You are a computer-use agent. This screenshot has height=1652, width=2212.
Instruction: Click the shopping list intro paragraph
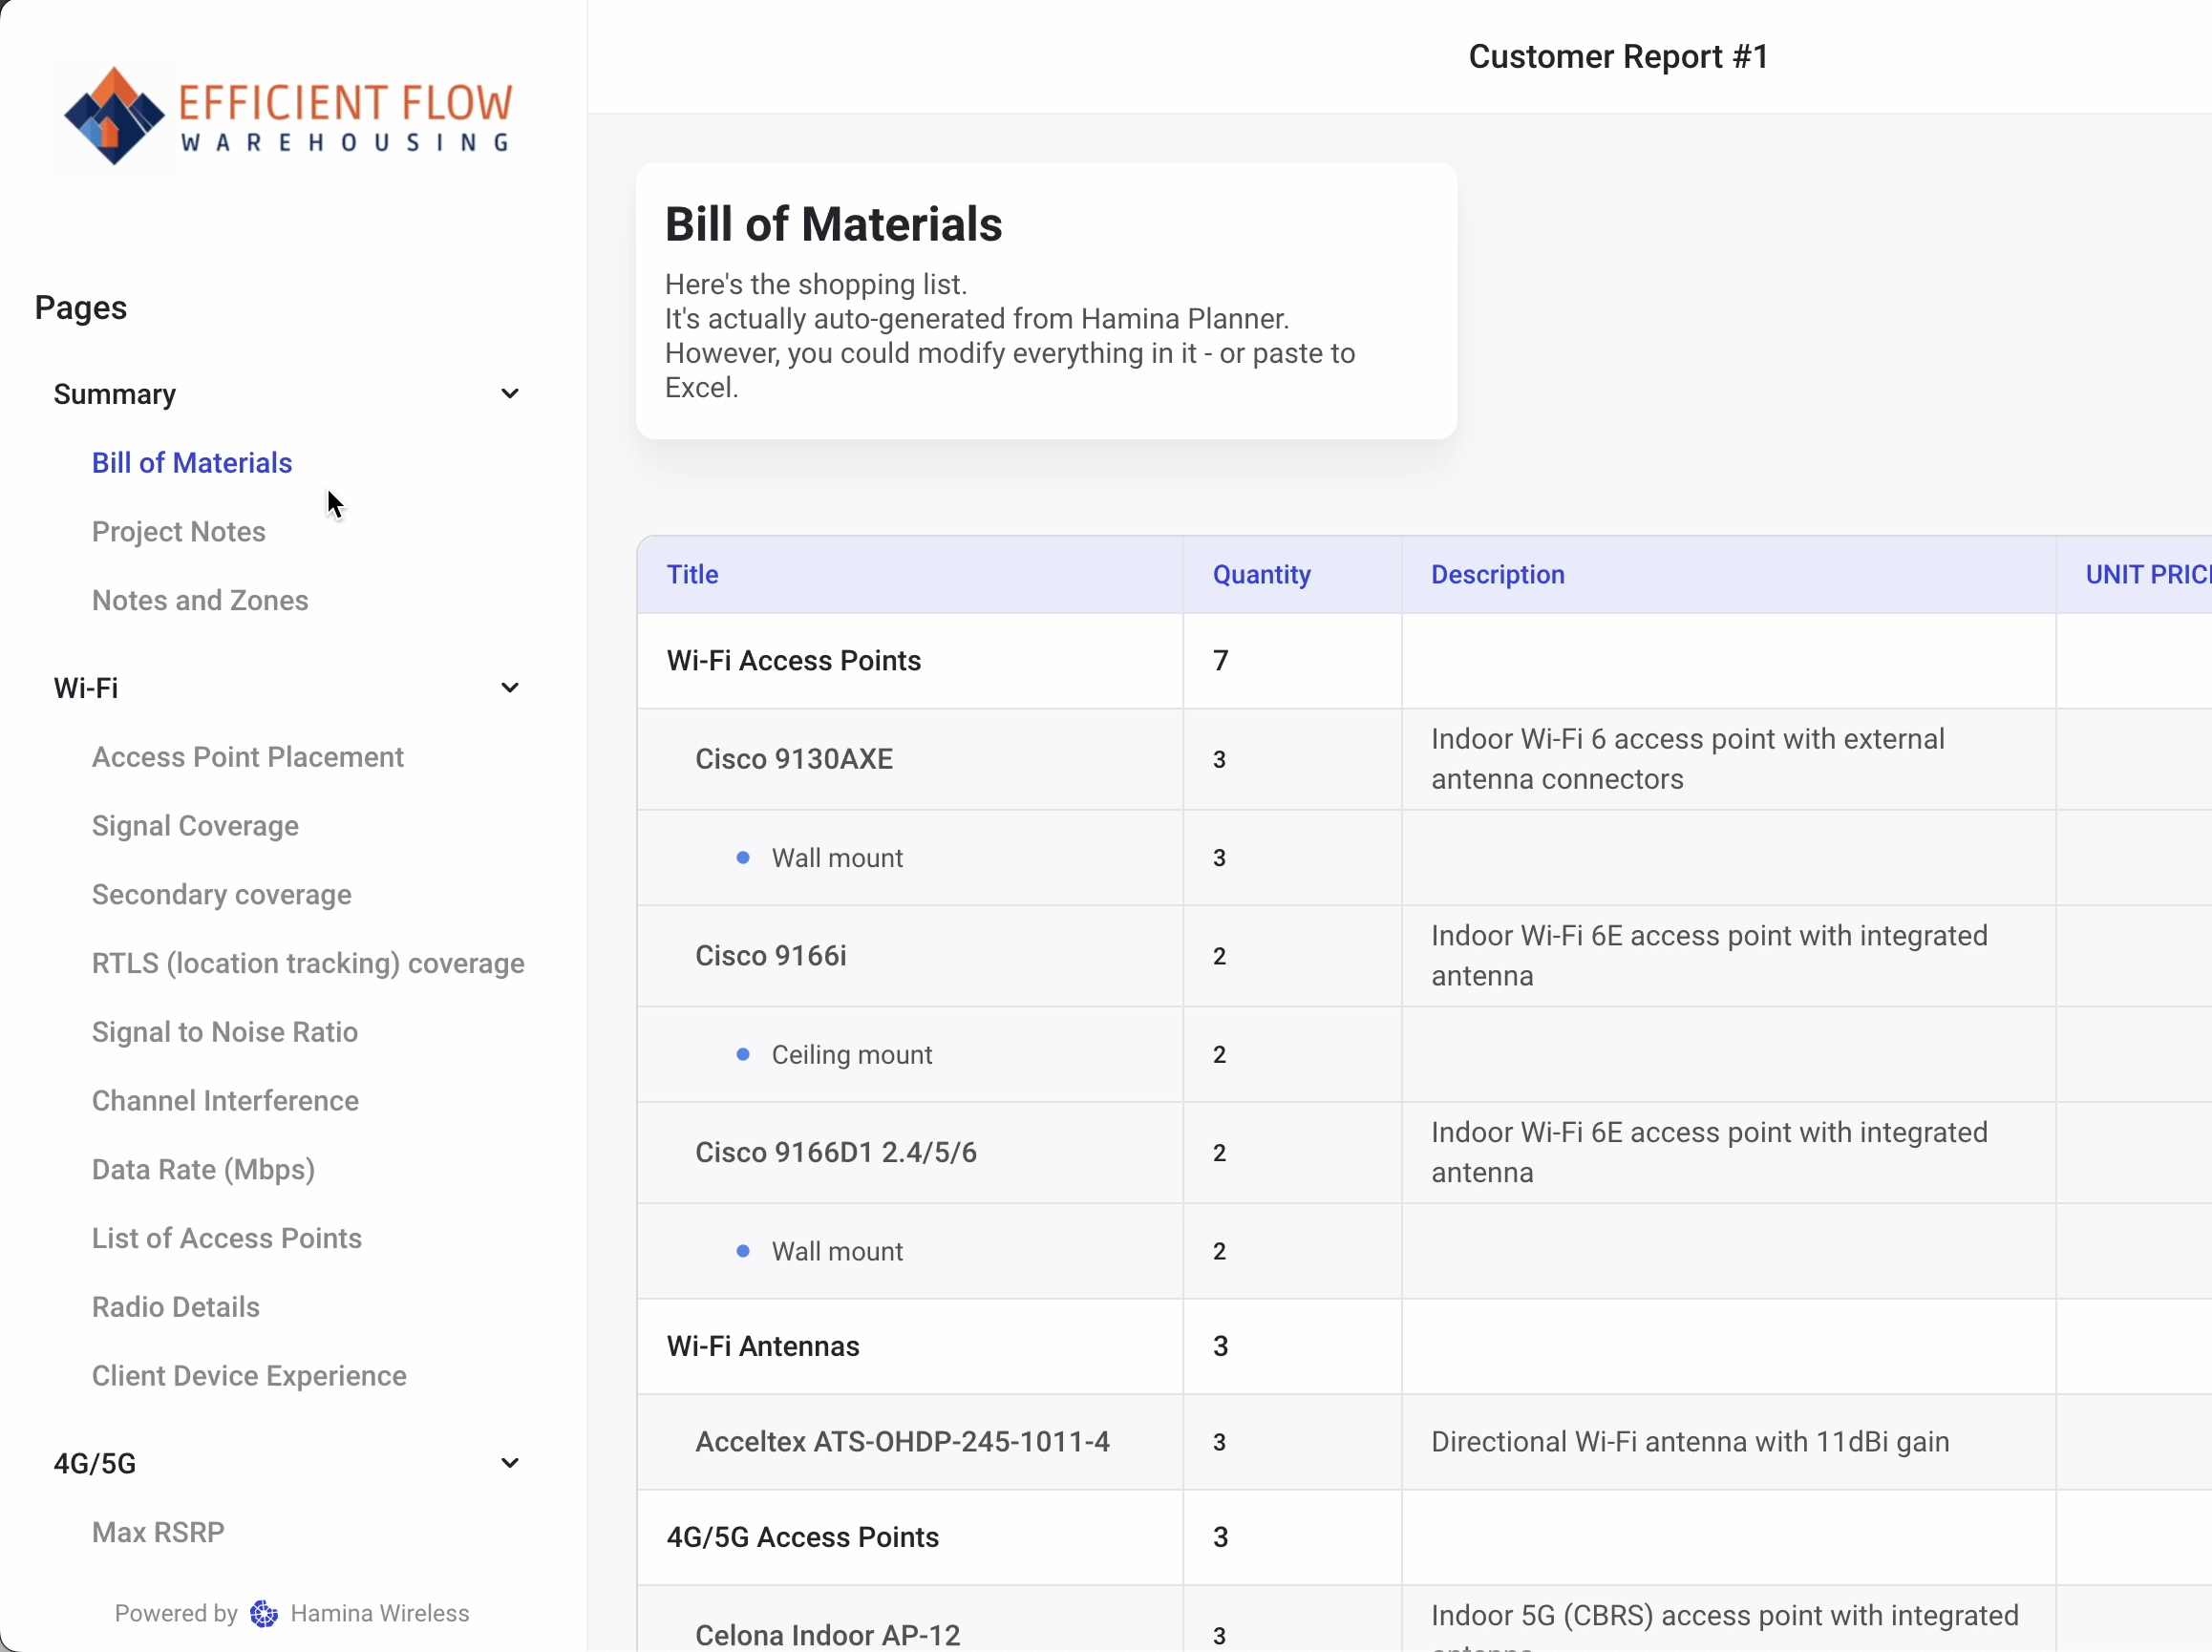[1010, 336]
